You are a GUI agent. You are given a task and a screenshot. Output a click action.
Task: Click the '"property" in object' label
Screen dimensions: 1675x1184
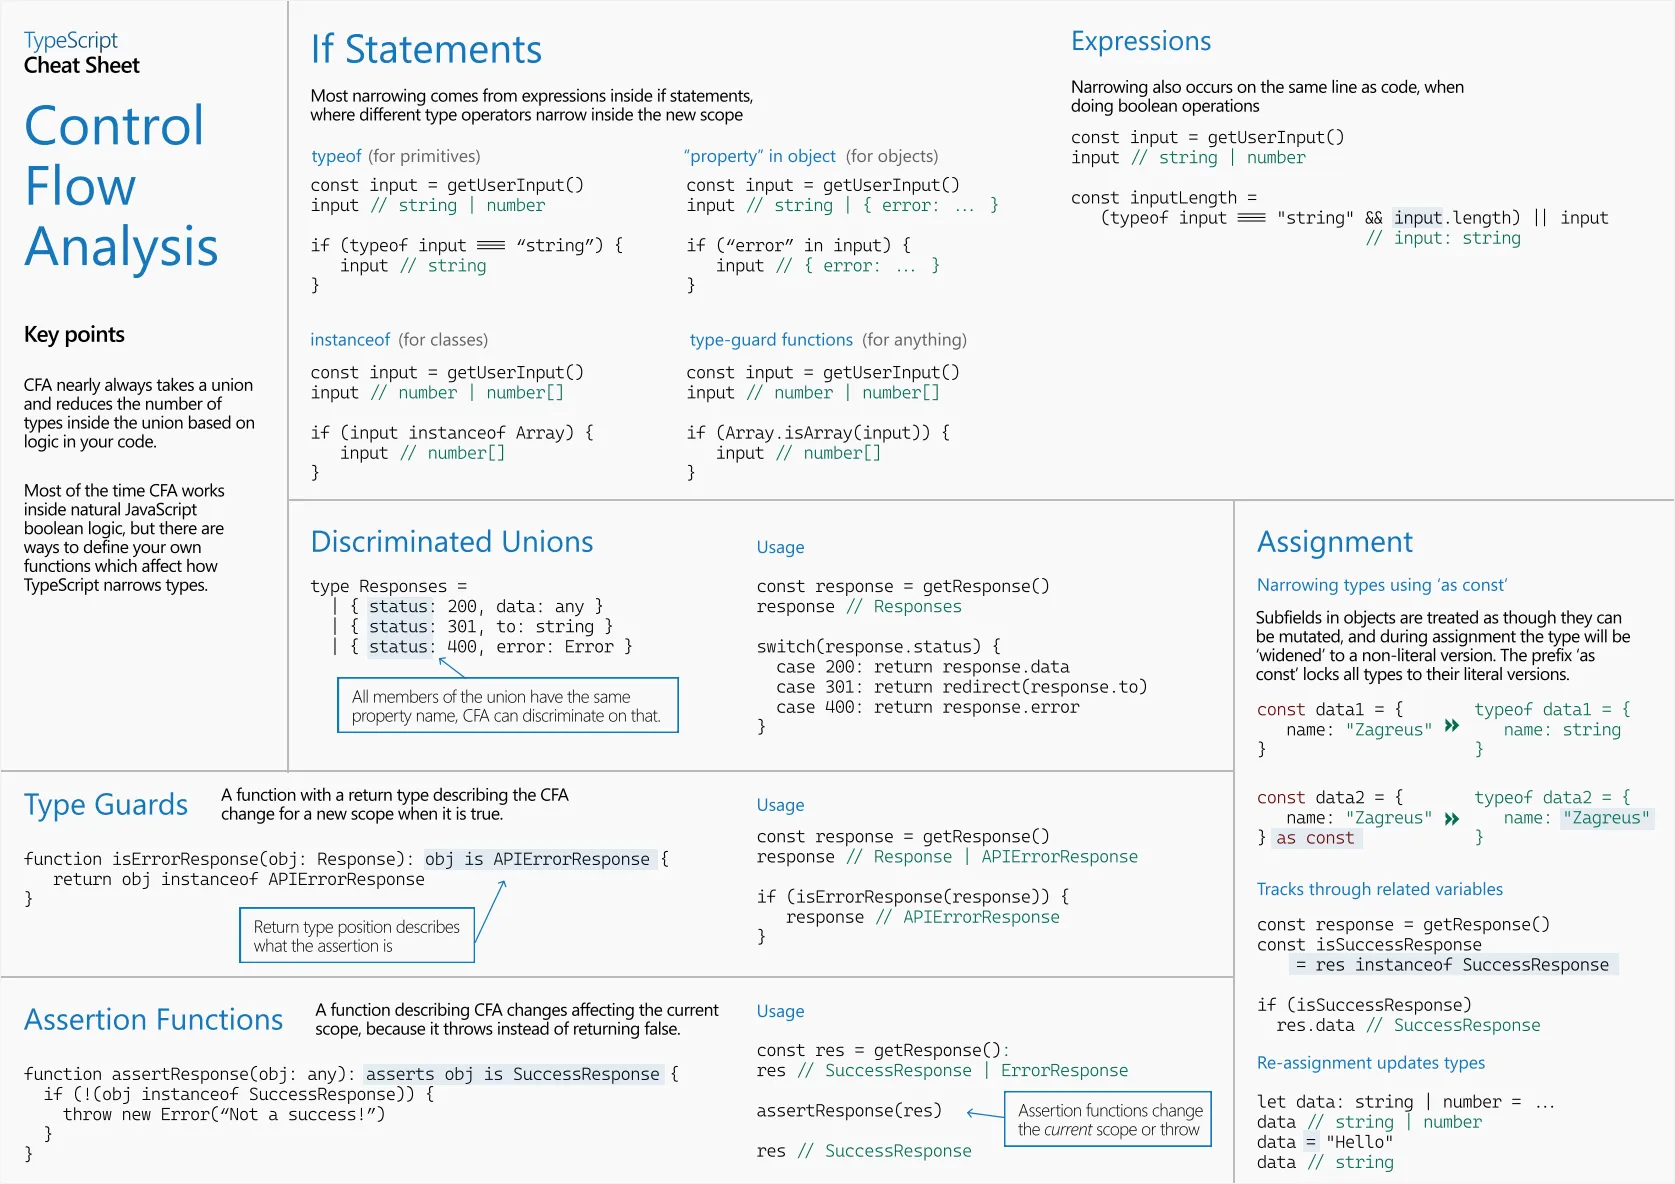(760, 156)
